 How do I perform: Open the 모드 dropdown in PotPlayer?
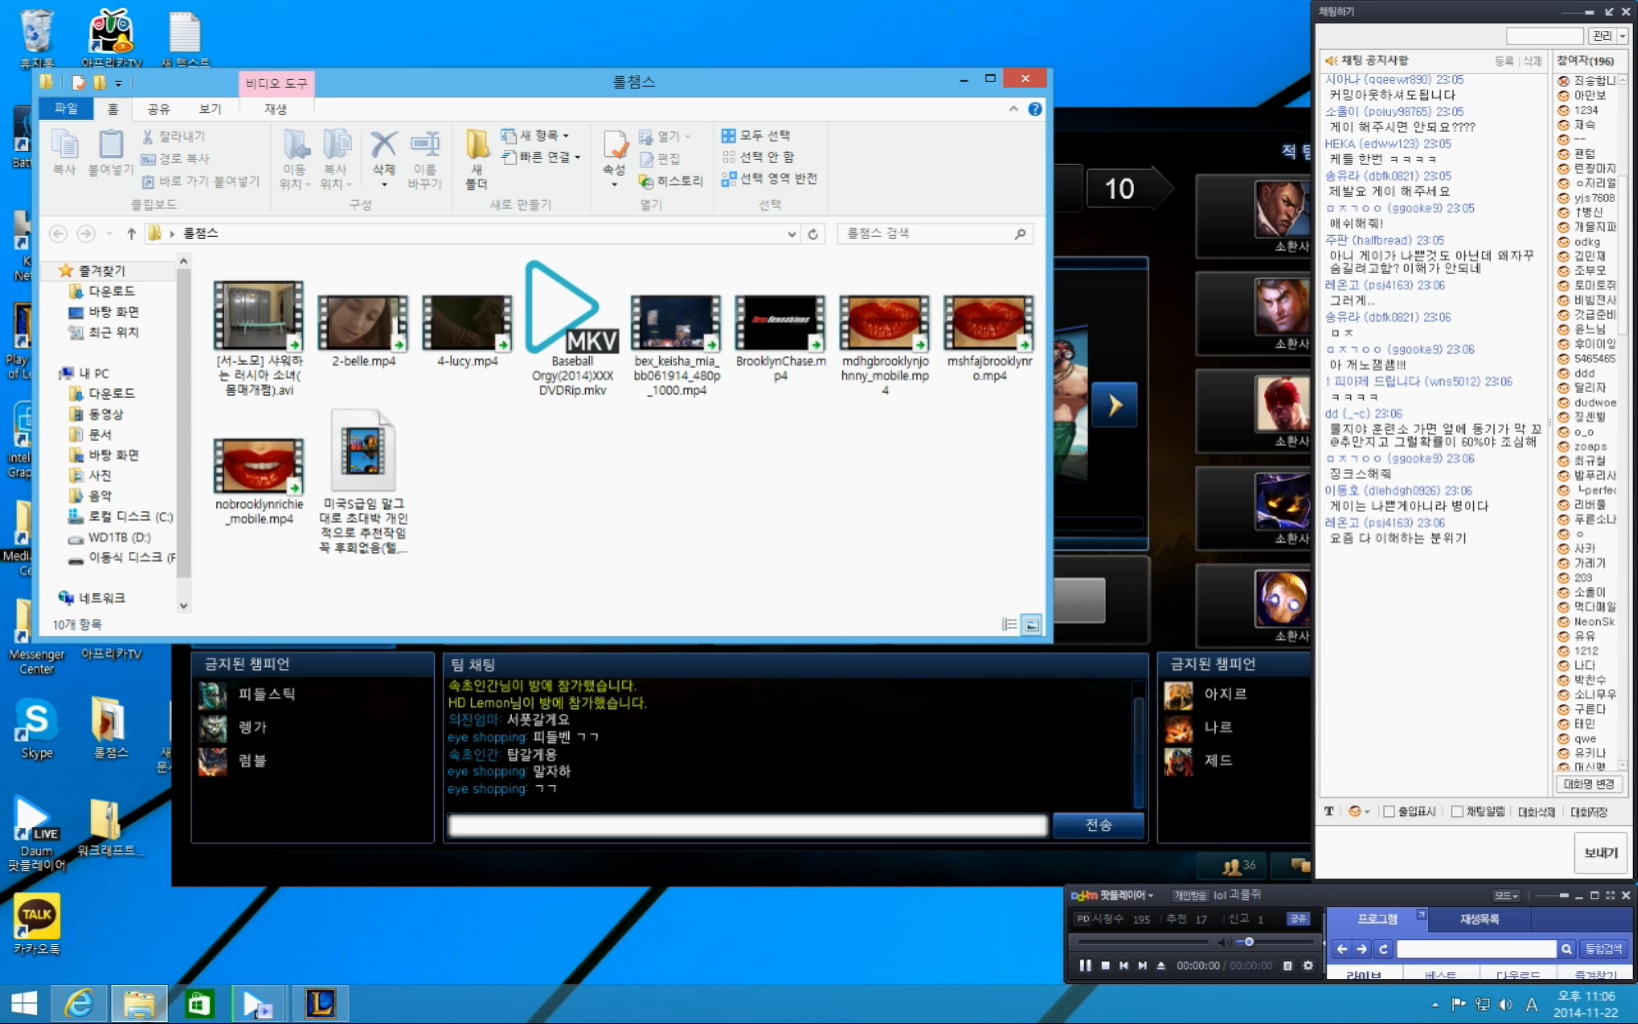click(x=1506, y=895)
